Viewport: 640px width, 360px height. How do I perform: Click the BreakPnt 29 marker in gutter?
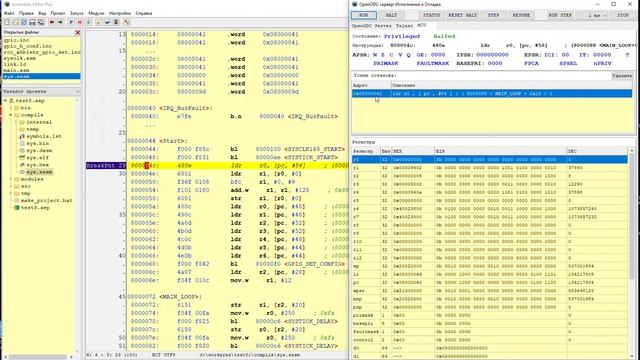click(x=106, y=165)
